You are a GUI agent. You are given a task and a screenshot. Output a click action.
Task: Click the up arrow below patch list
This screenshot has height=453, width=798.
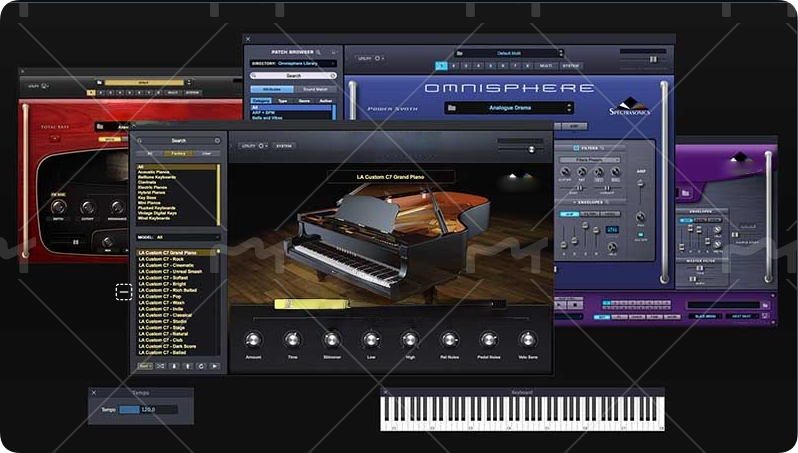tap(188, 366)
